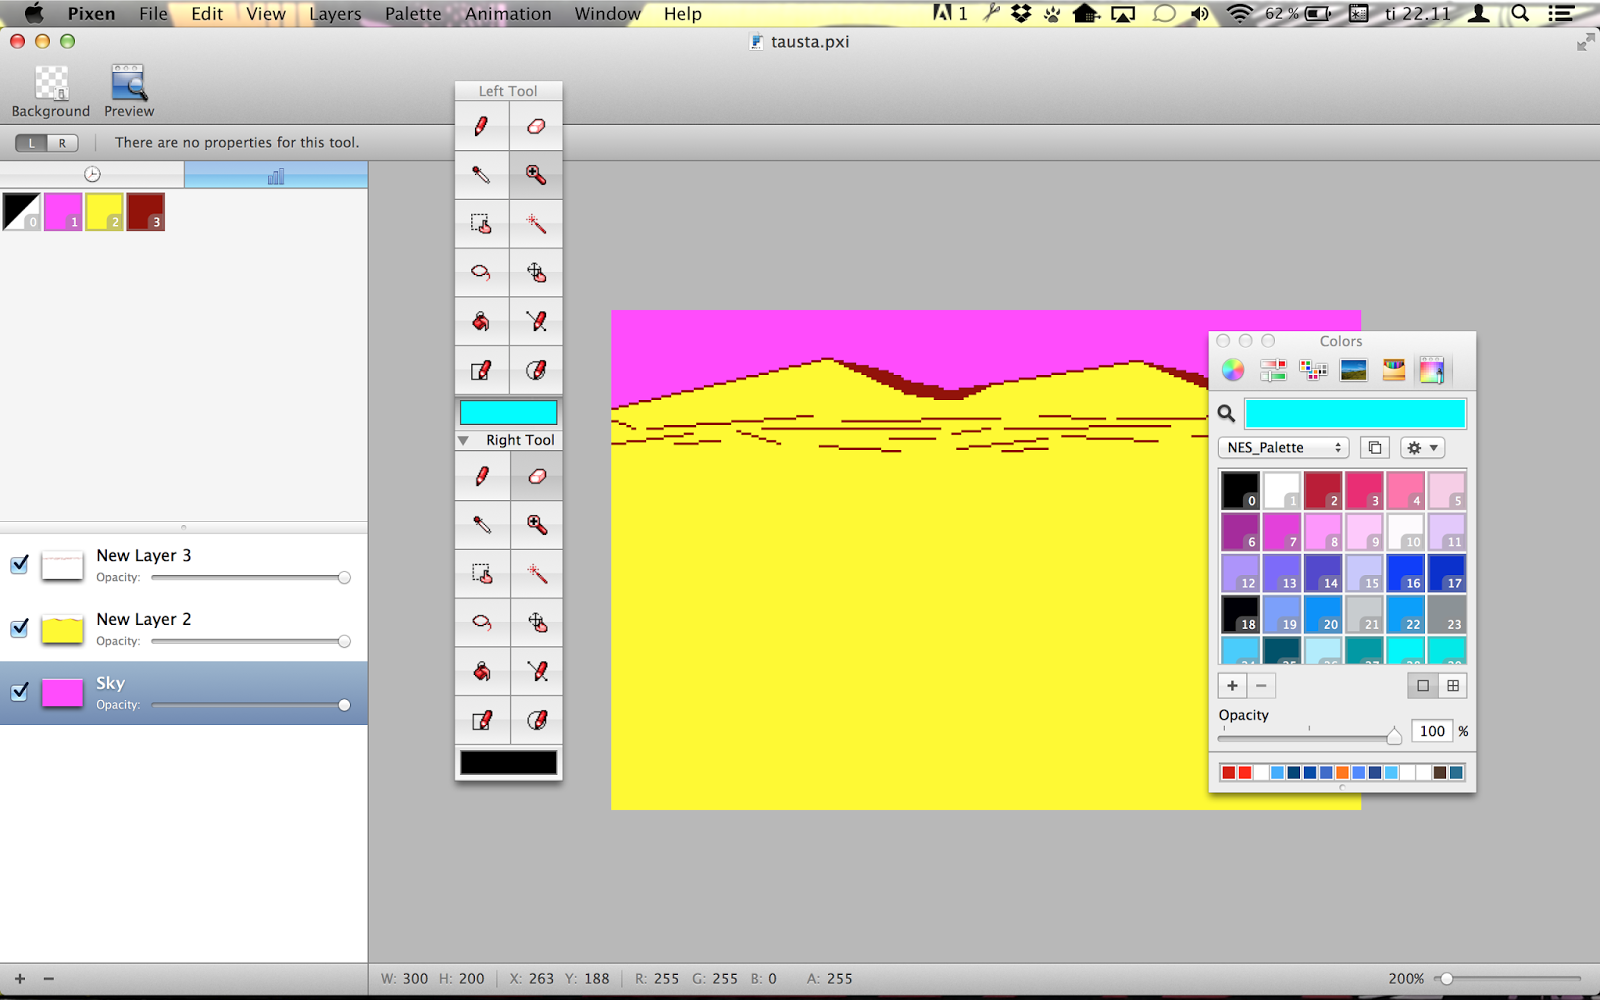Click the Background button in the toolbar

pos(50,88)
